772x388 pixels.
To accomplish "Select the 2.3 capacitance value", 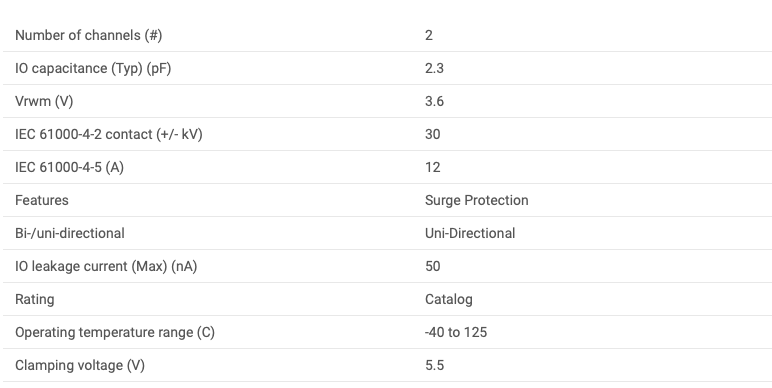I will tap(434, 68).
